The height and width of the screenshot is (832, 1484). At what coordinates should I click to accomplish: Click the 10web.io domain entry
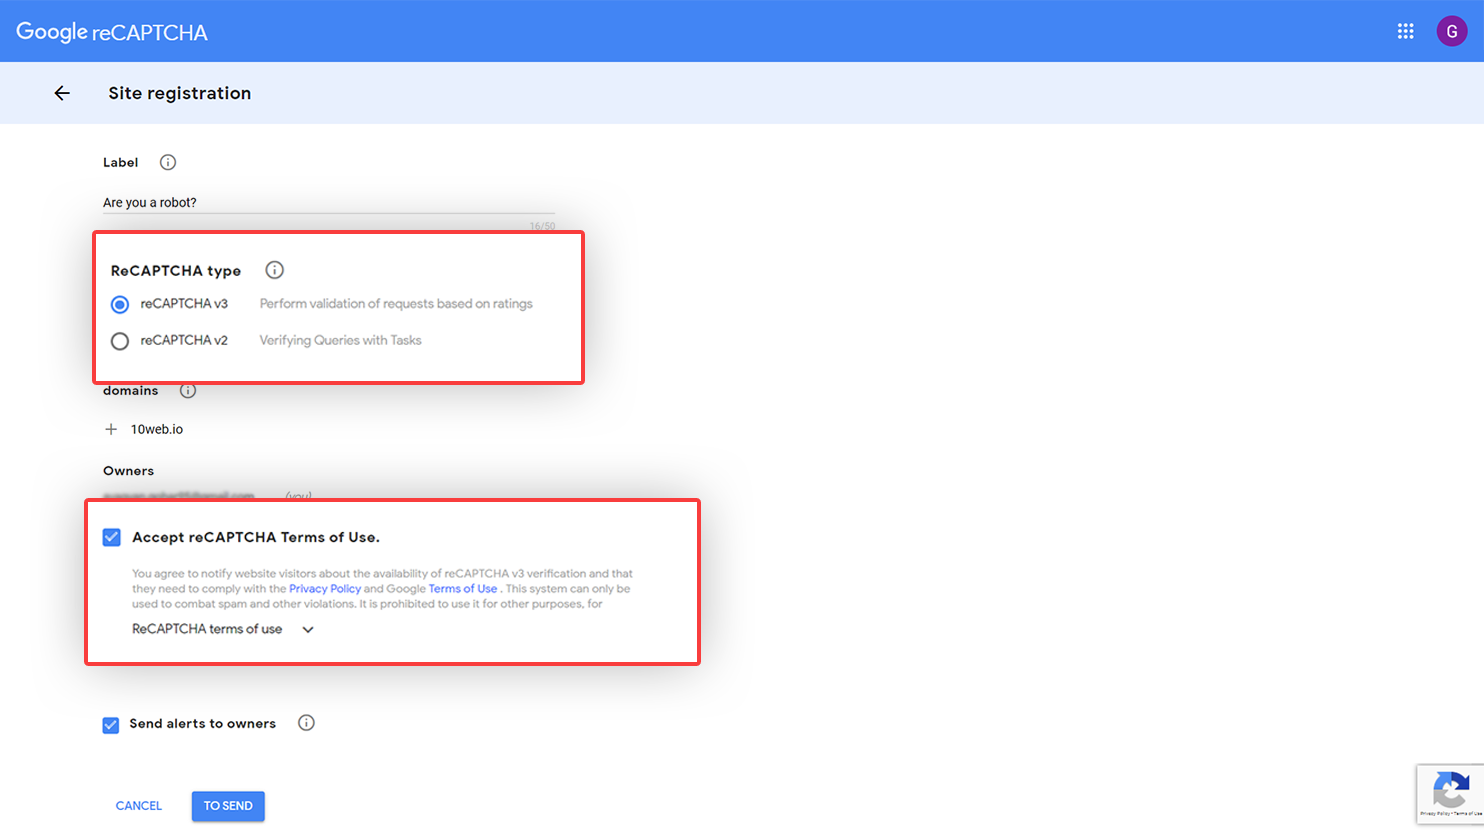point(157,429)
